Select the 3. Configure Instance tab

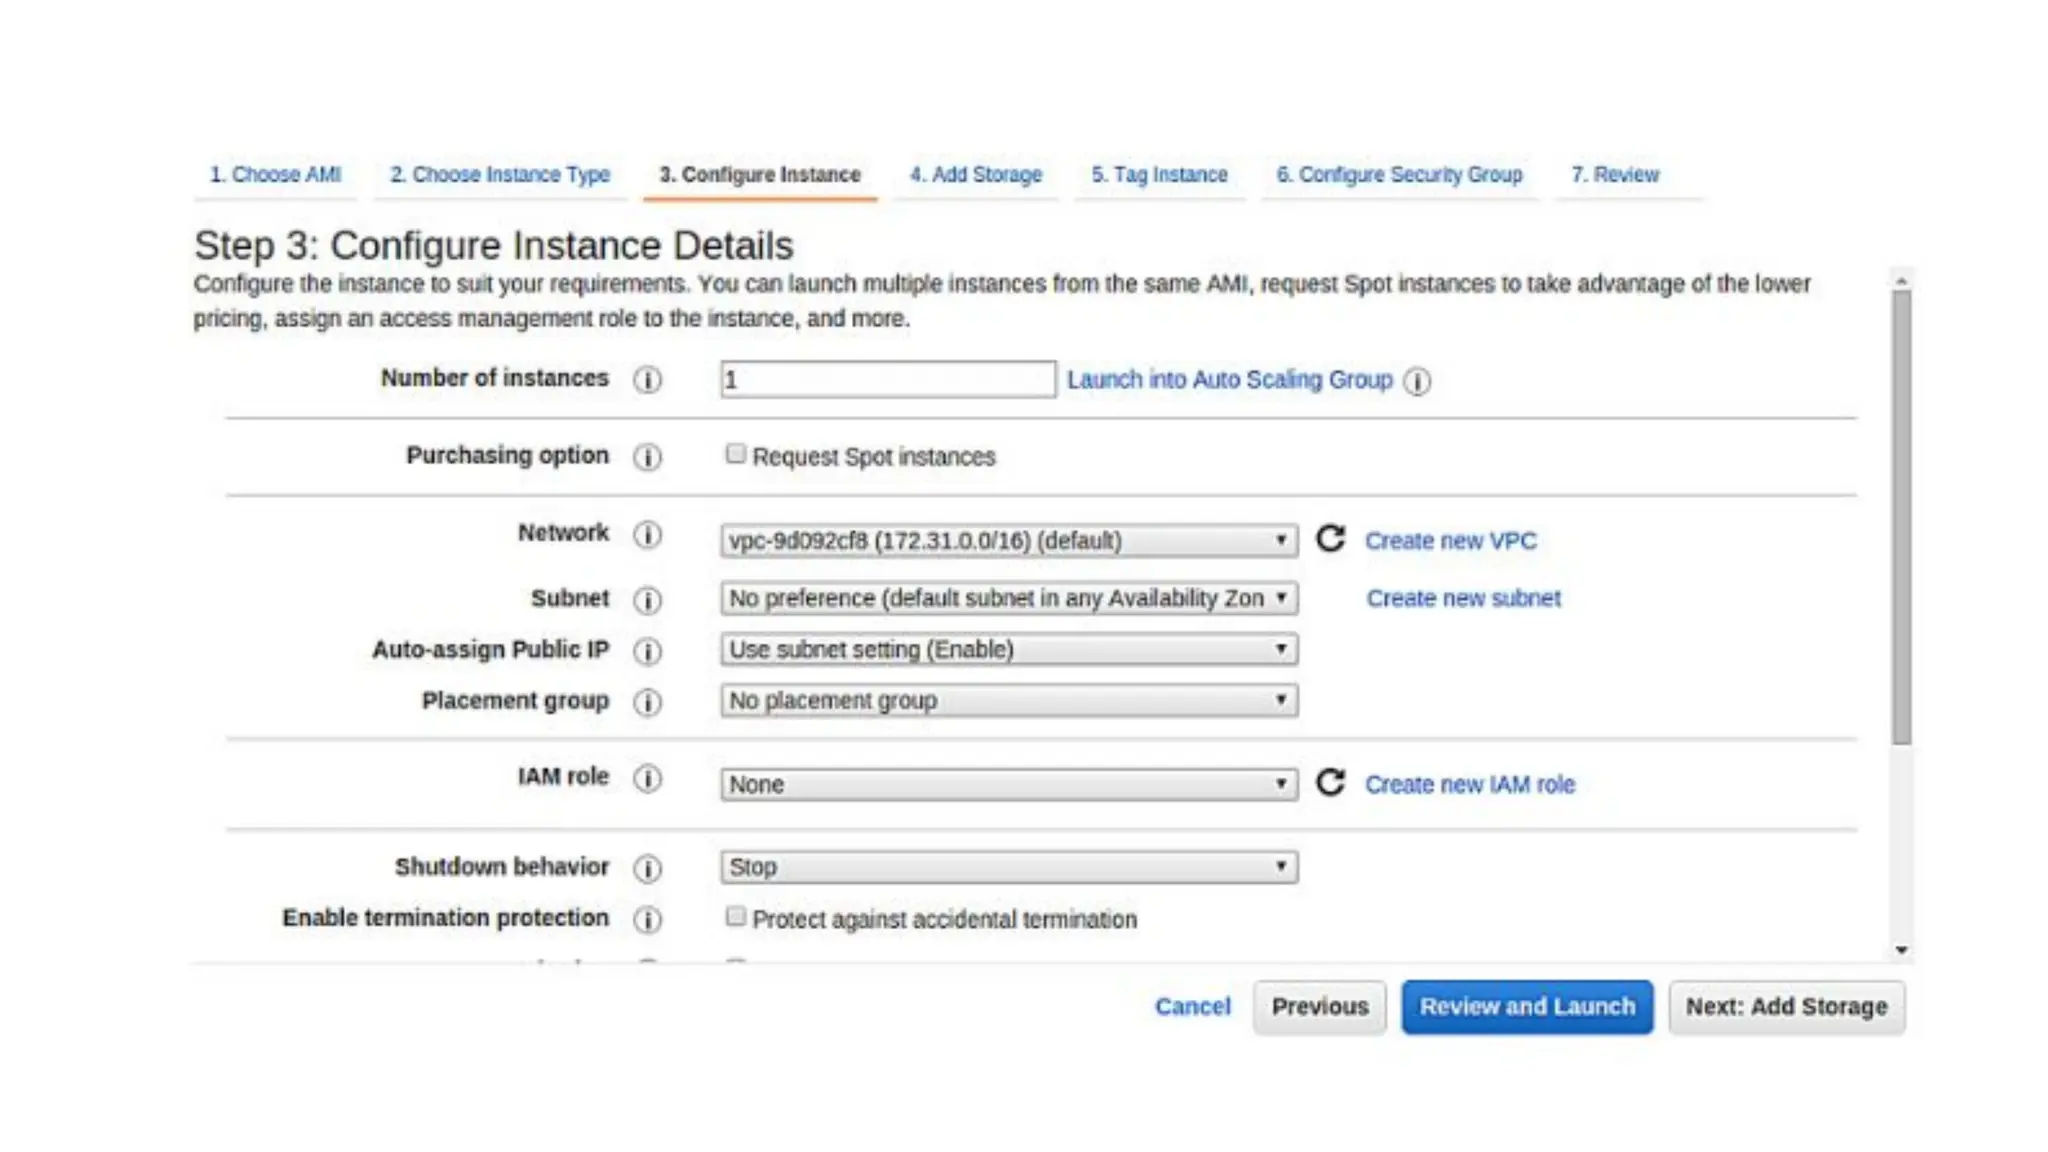[760, 175]
